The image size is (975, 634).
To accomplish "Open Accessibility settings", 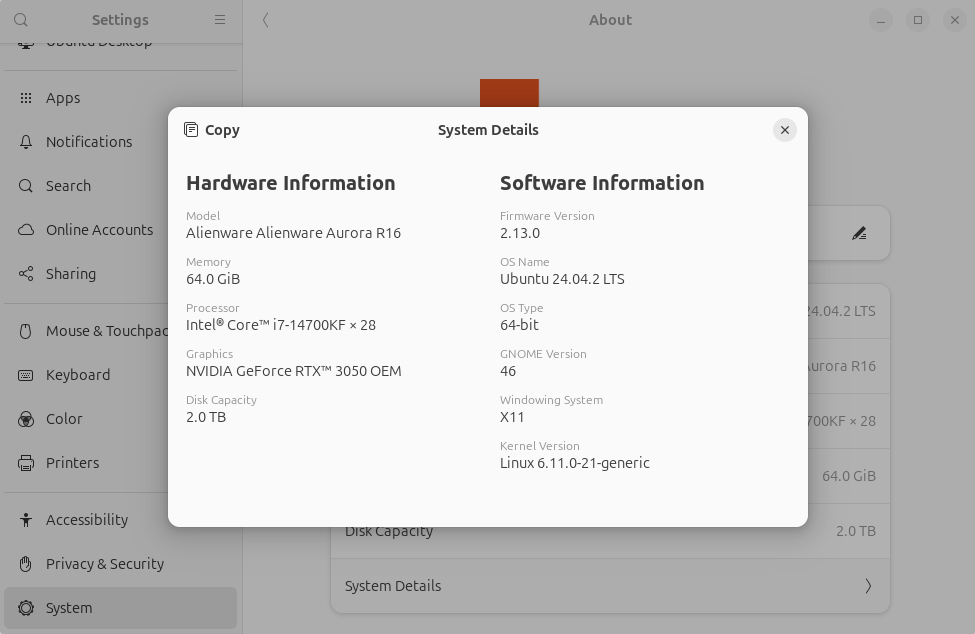I will point(121,520).
